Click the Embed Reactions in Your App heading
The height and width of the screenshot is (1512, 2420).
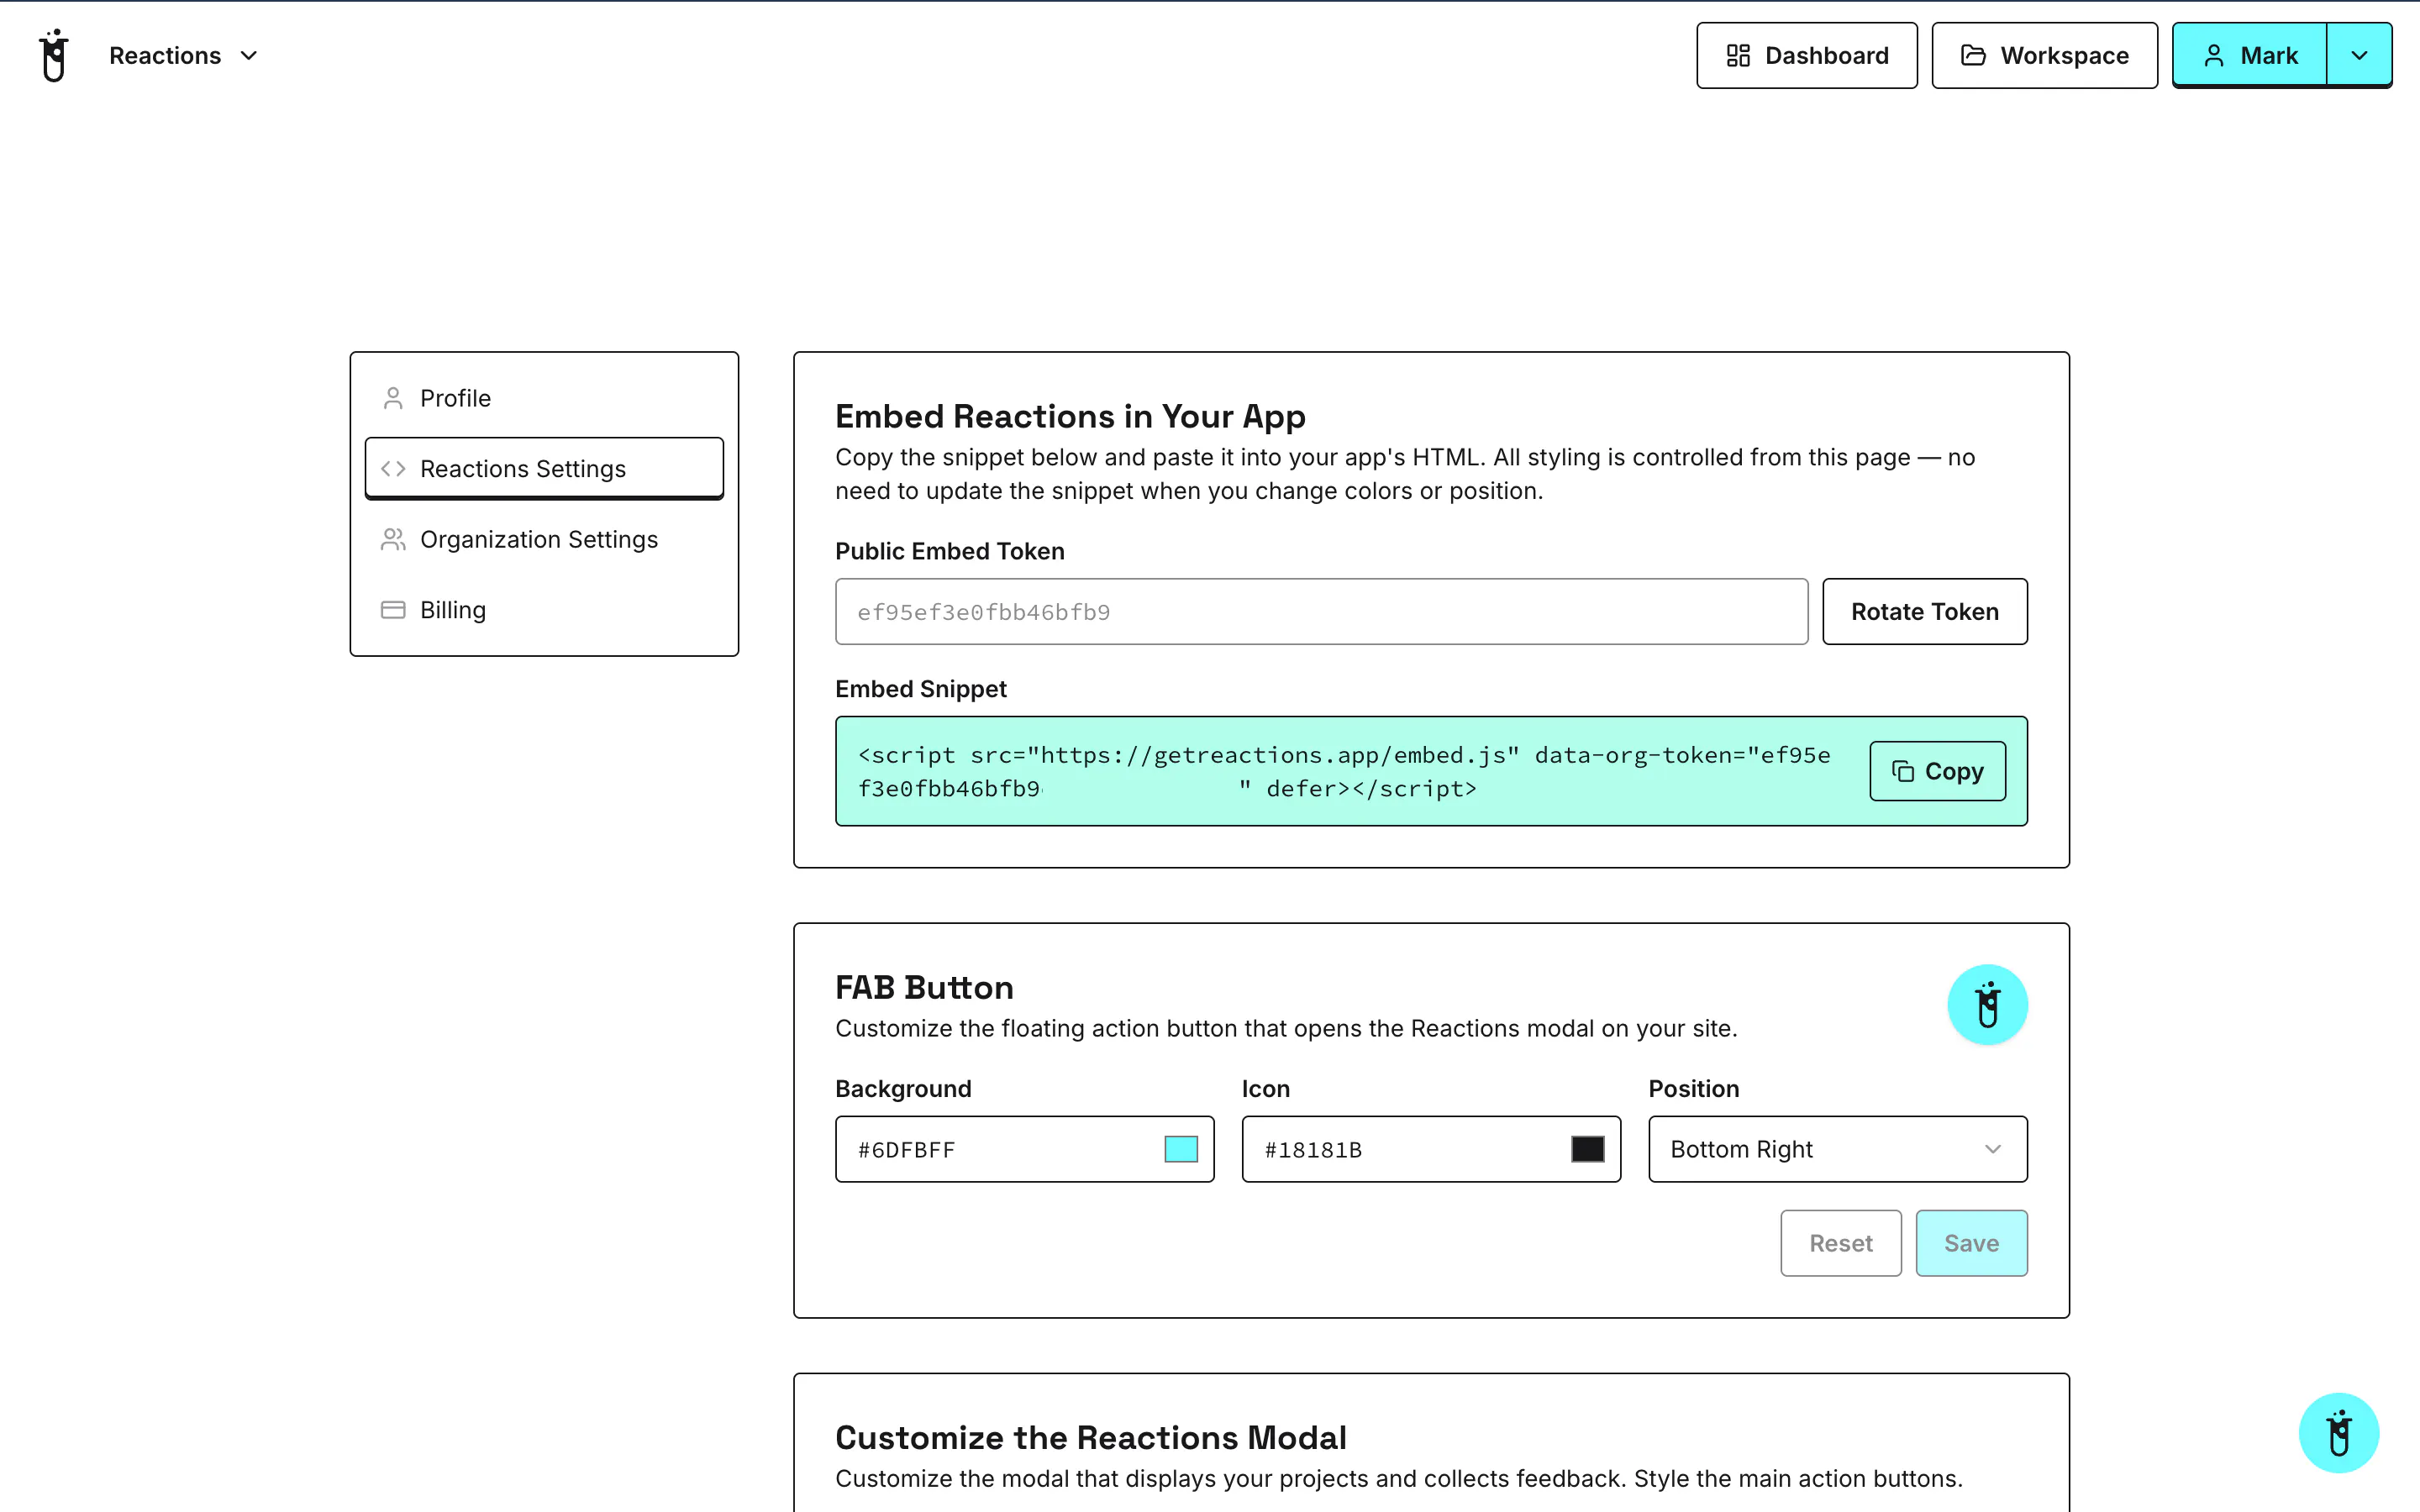pyautogui.click(x=1070, y=416)
